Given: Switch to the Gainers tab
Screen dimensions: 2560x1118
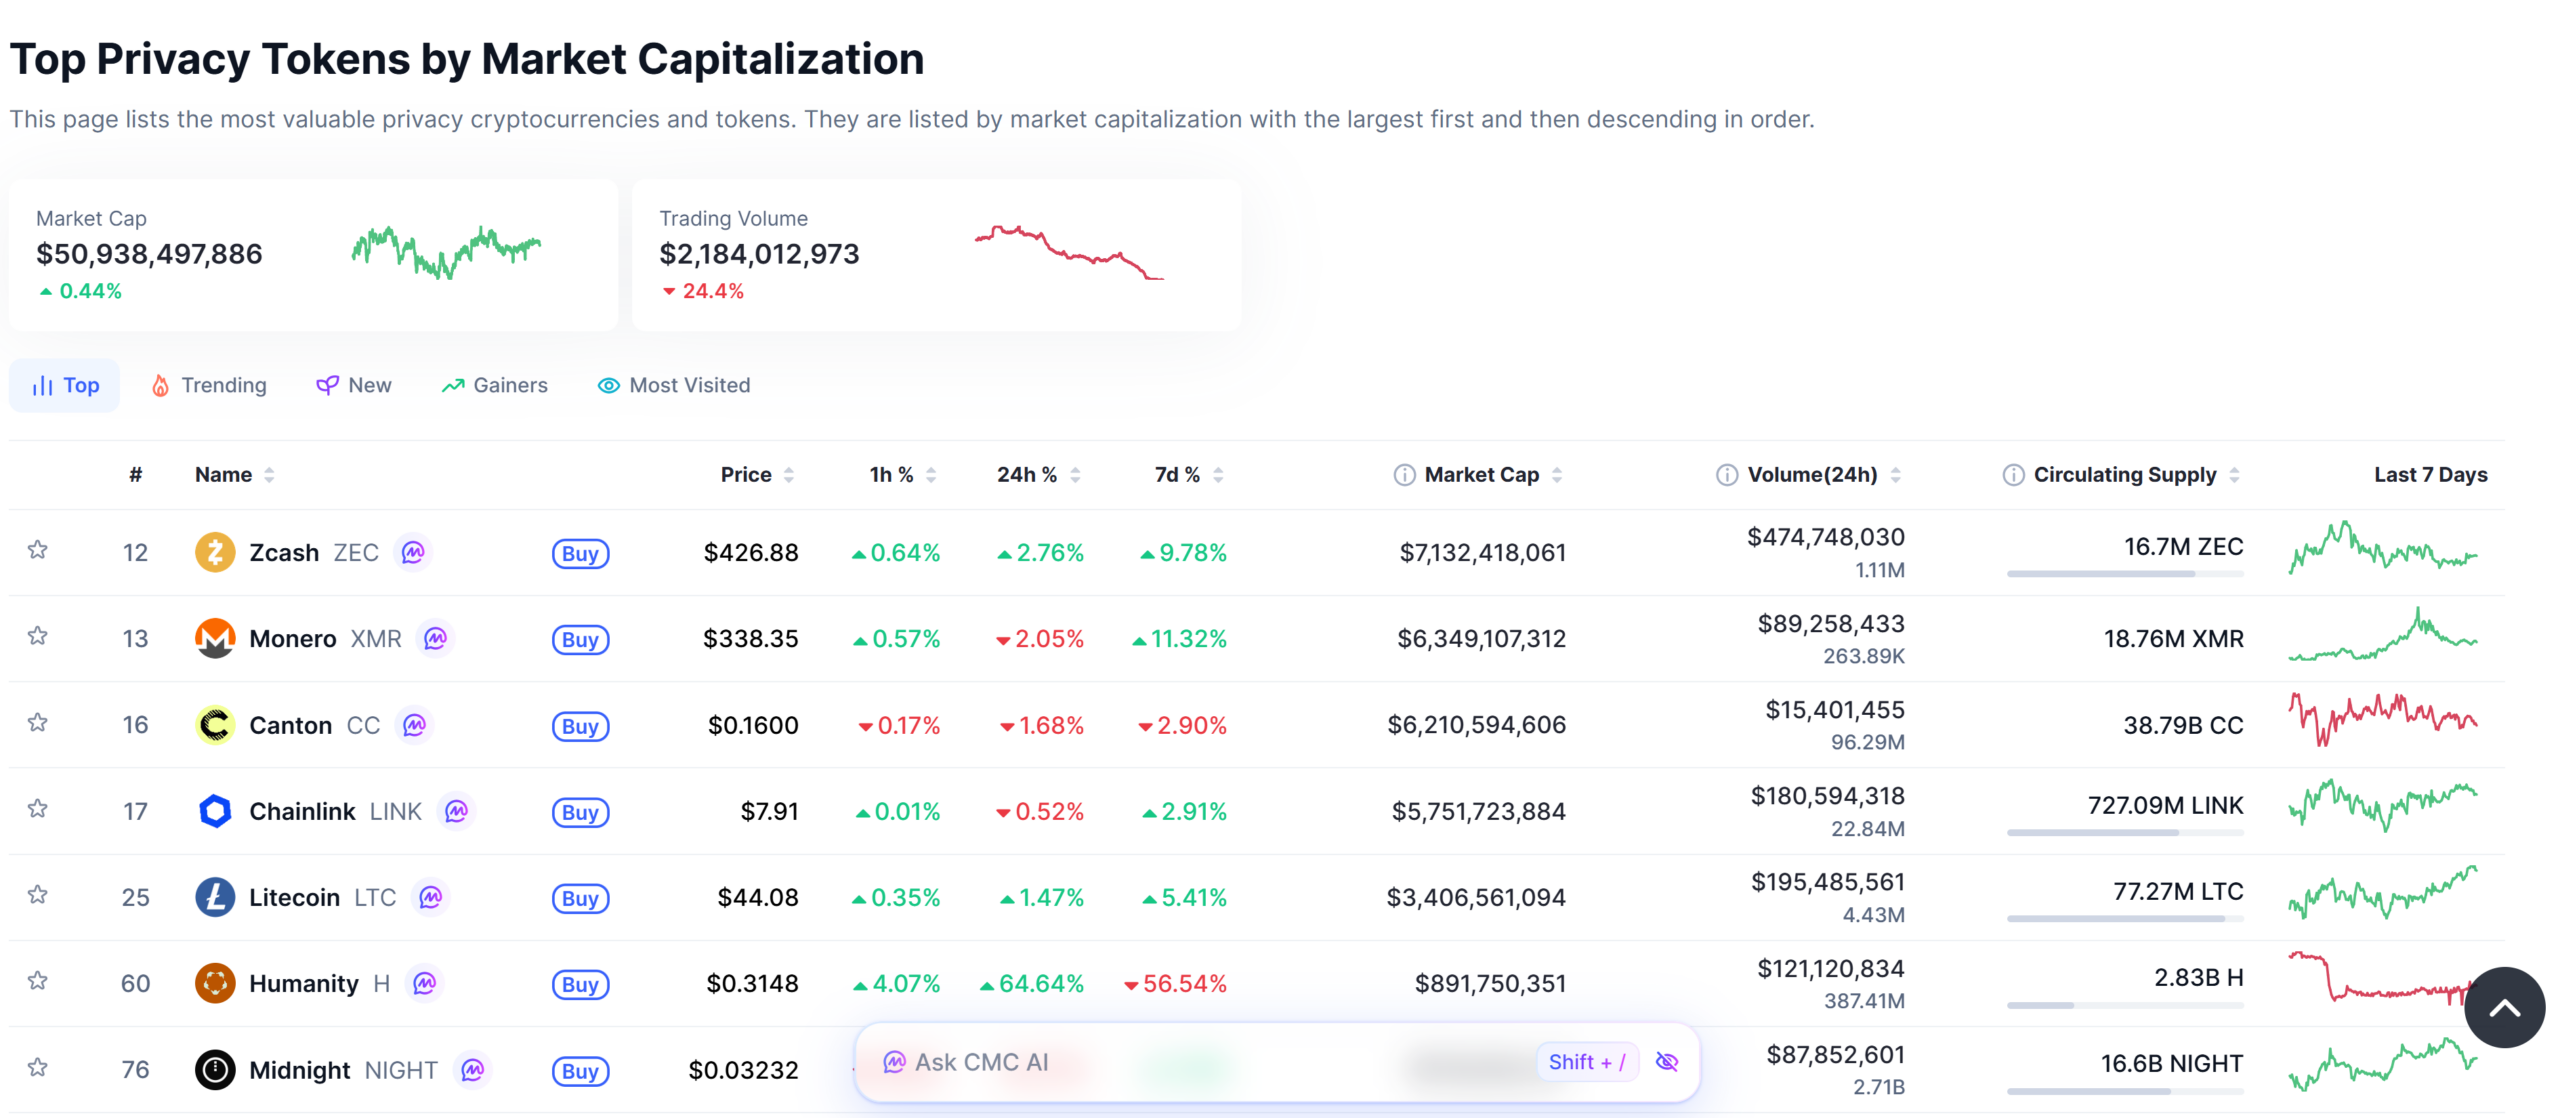Looking at the screenshot, I should [494, 385].
